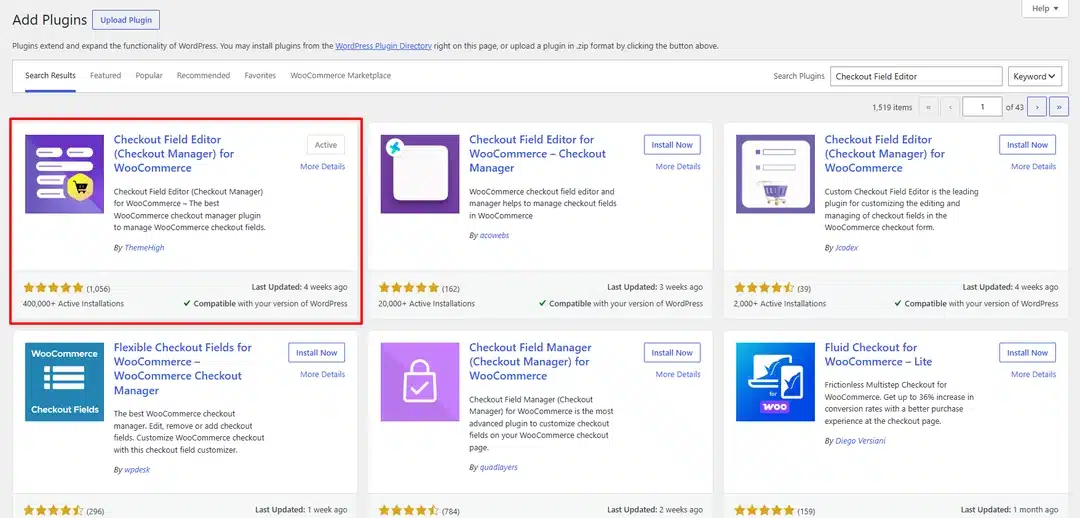This screenshot has height=518, width=1080.
Task: Click the current page number field
Action: pyautogui.click(x=982, y=107)
